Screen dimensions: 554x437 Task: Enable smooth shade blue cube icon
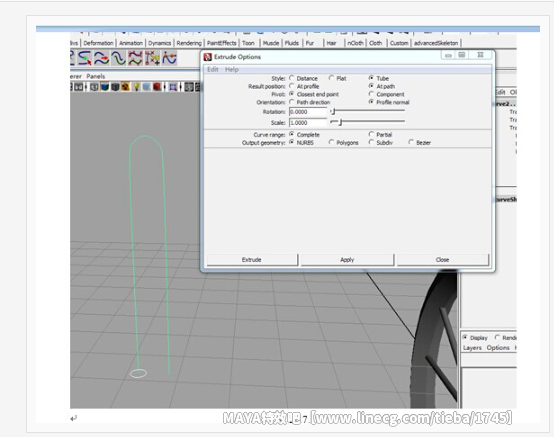click(x=105, y=87)
